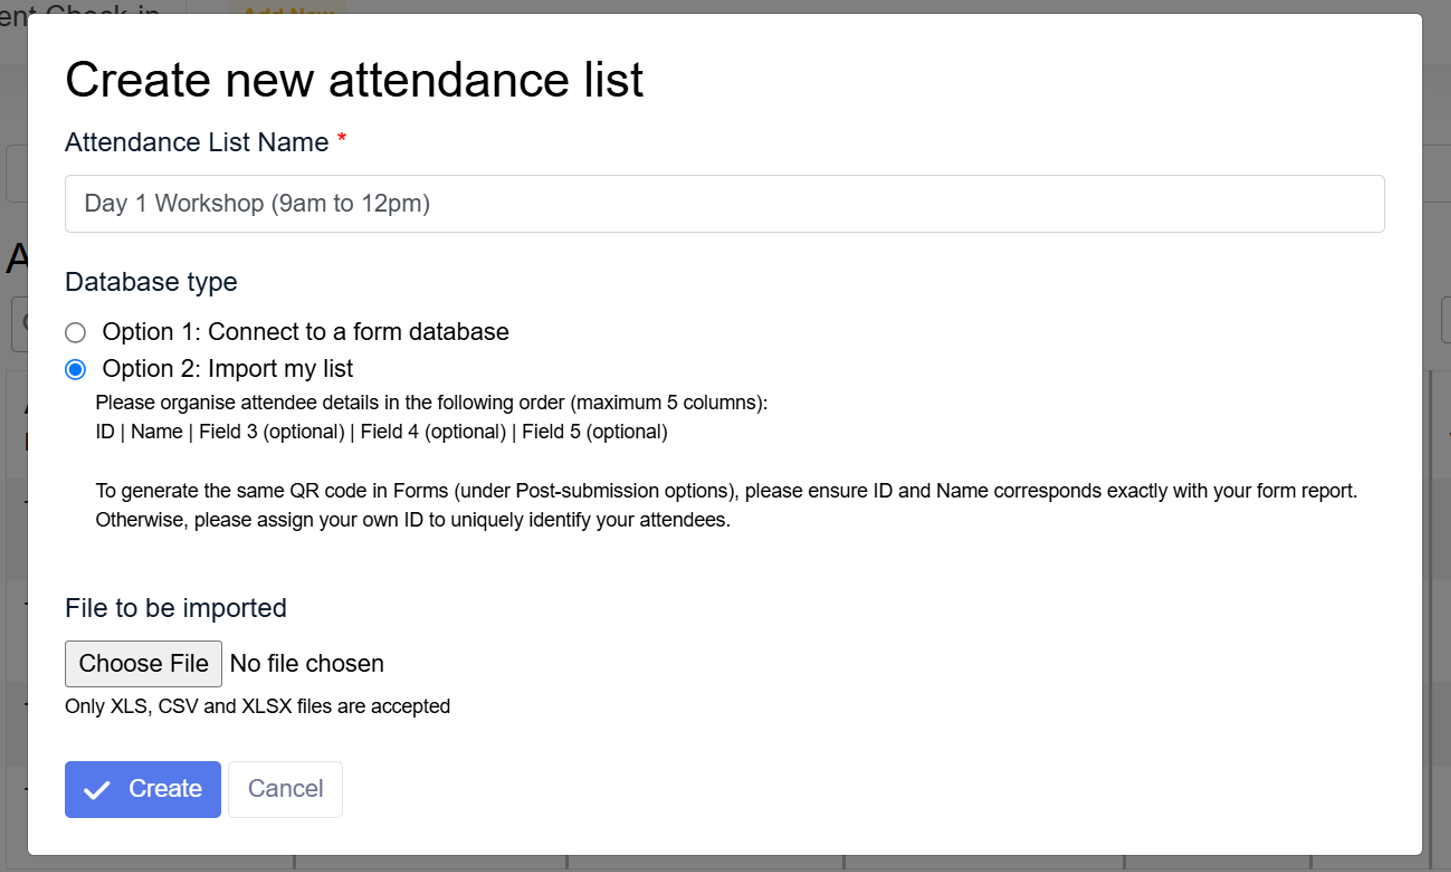Focus the Attendance List Name field
This screenshot has width=1451, height=872.
(724, 204)
